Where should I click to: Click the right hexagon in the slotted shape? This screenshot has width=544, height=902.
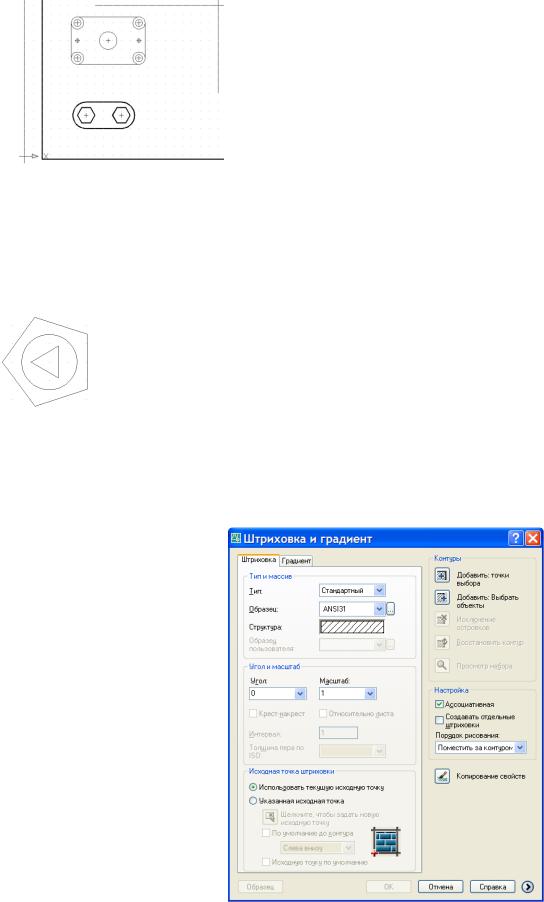click(x=121, y=115)
